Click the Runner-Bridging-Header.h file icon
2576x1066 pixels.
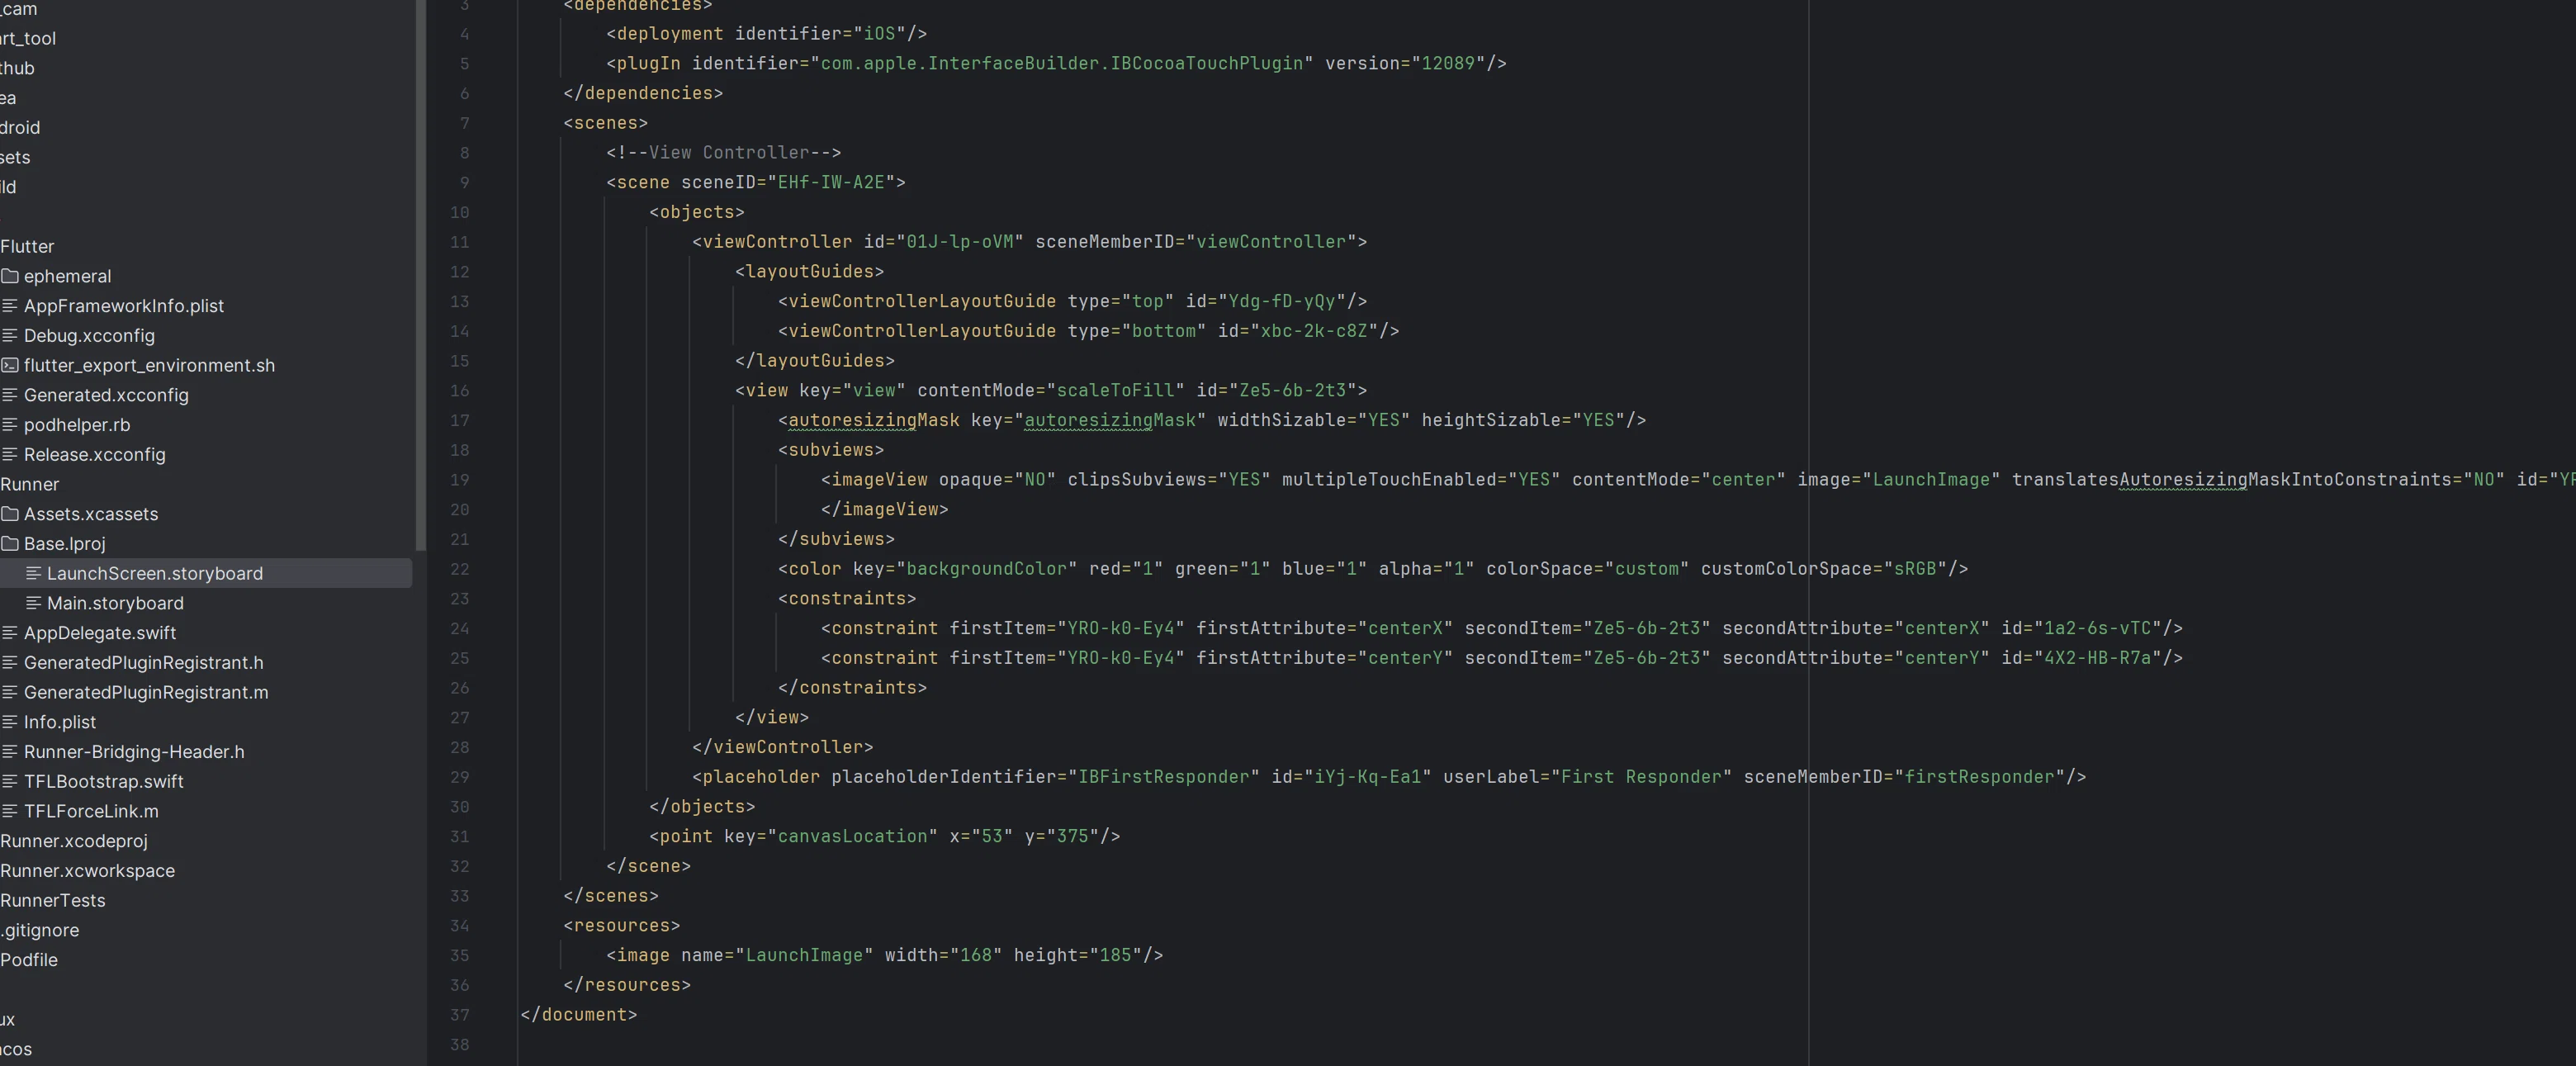pos(10,752)
